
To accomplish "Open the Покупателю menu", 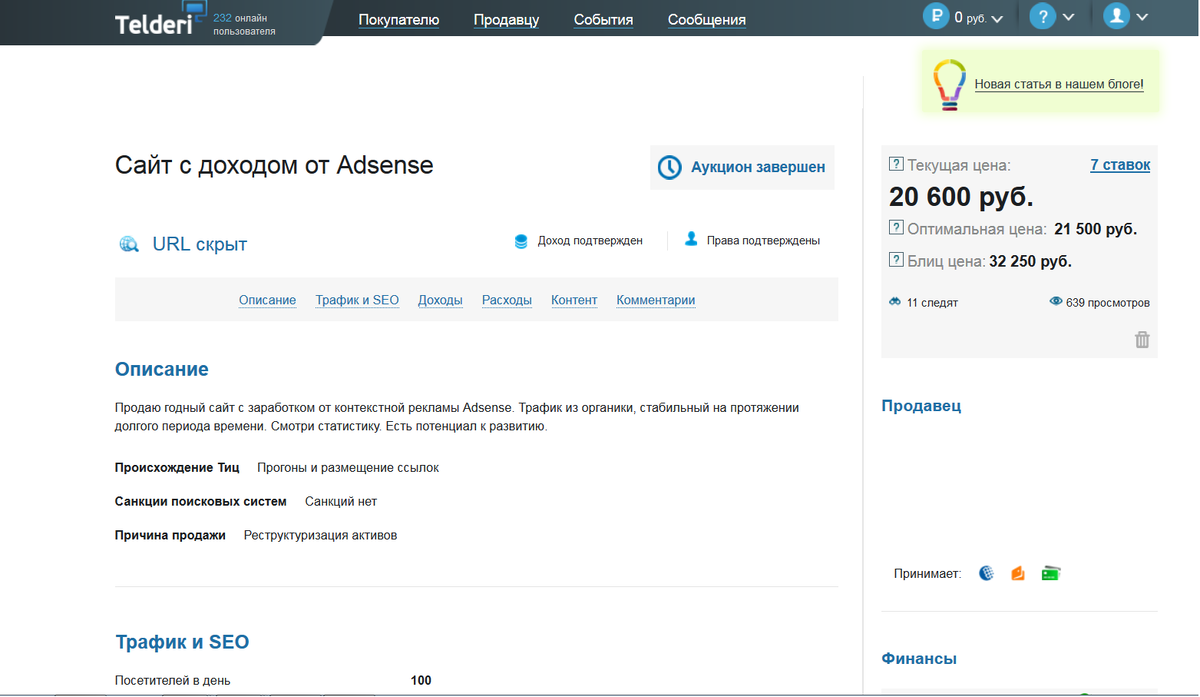I will 399,19.
